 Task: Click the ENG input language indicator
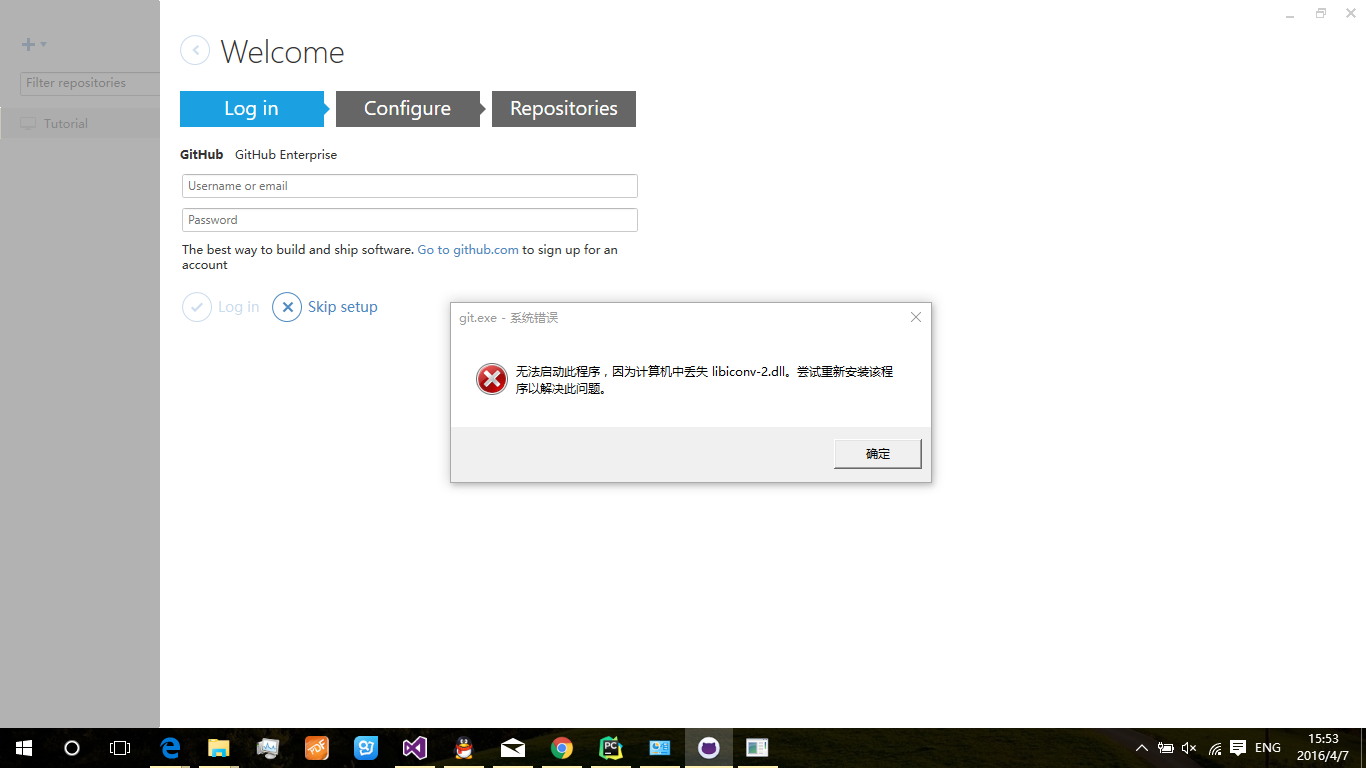(x=1268, y=748)
